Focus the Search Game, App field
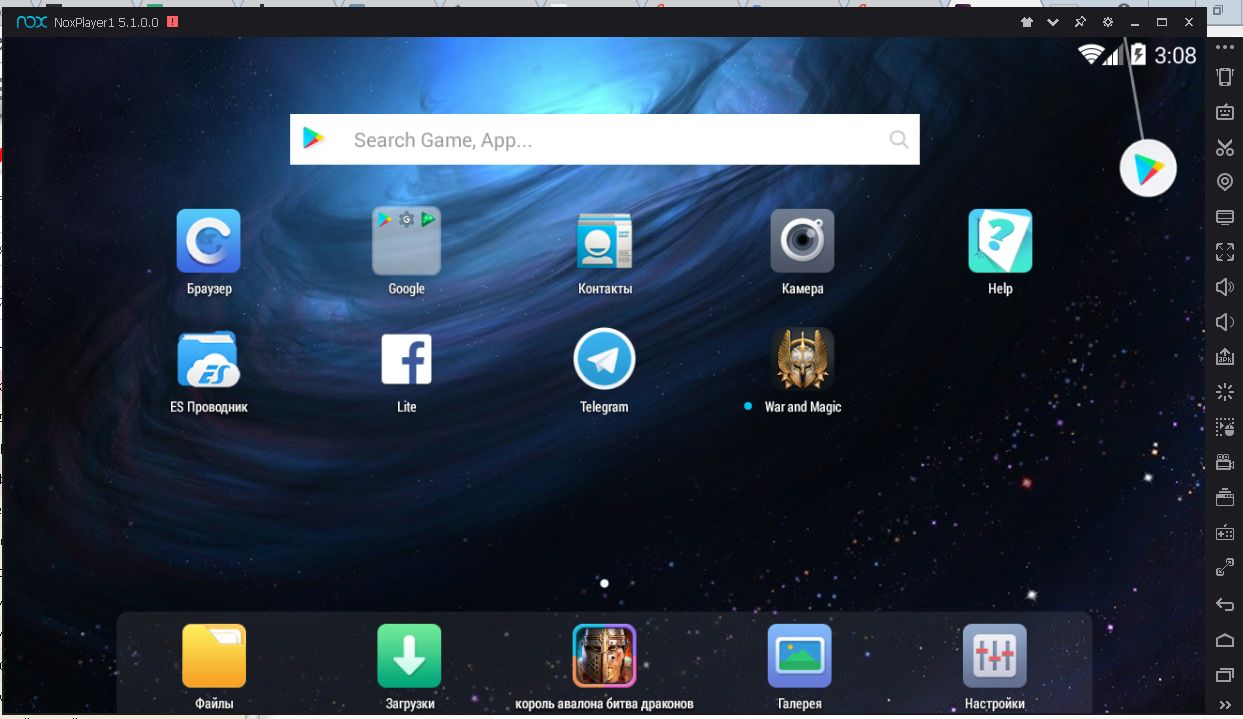Image resolution: width=1243 pixels, height=719 pixels. (x=604, y=139)
